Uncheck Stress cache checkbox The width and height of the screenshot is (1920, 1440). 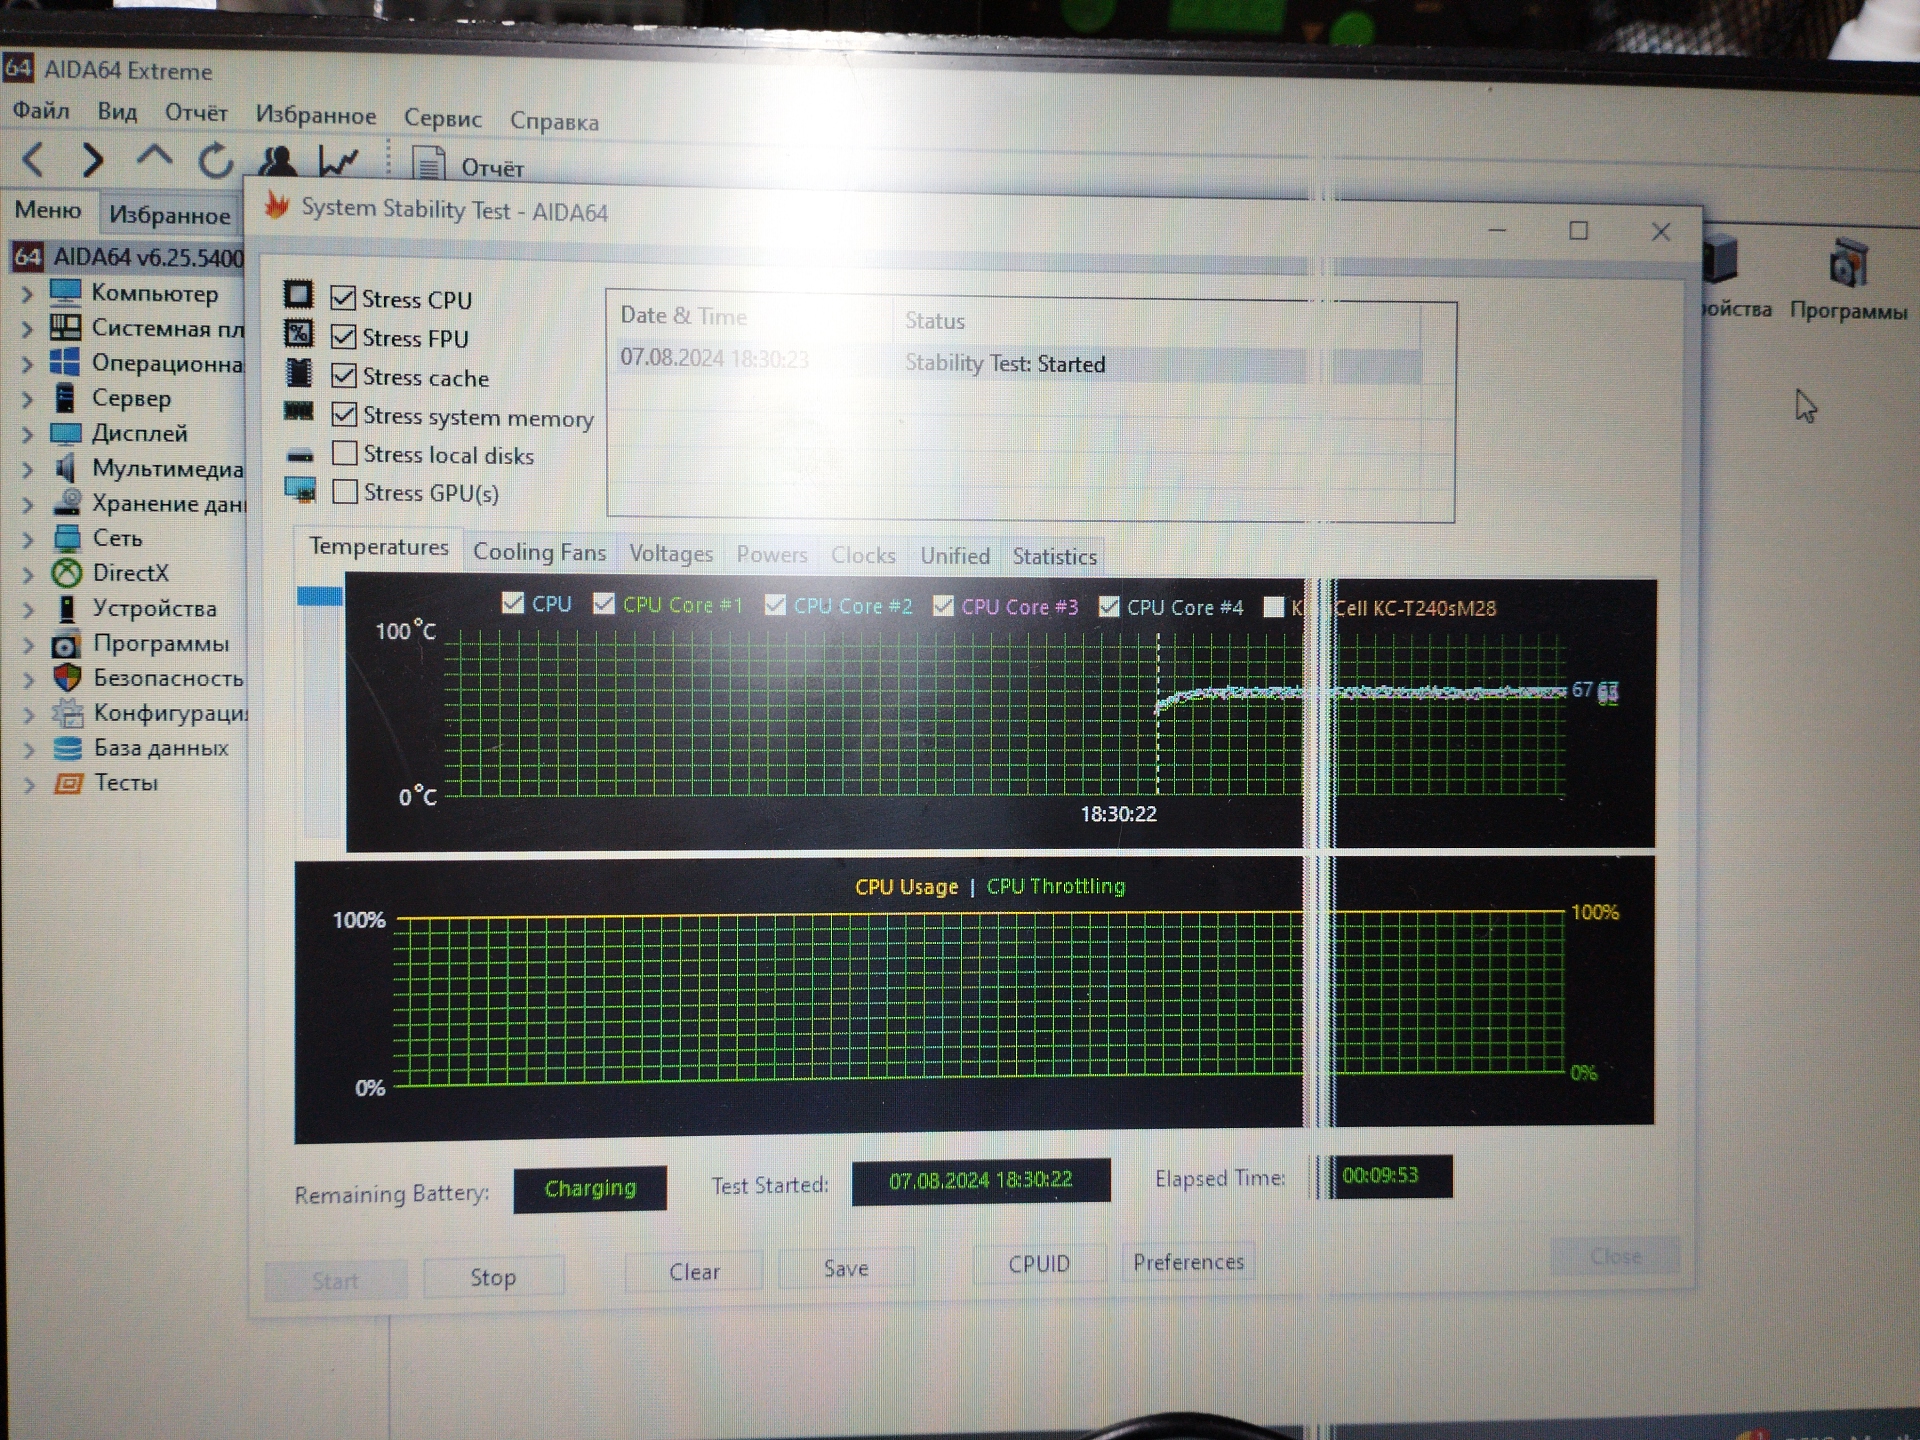(344, 375)
